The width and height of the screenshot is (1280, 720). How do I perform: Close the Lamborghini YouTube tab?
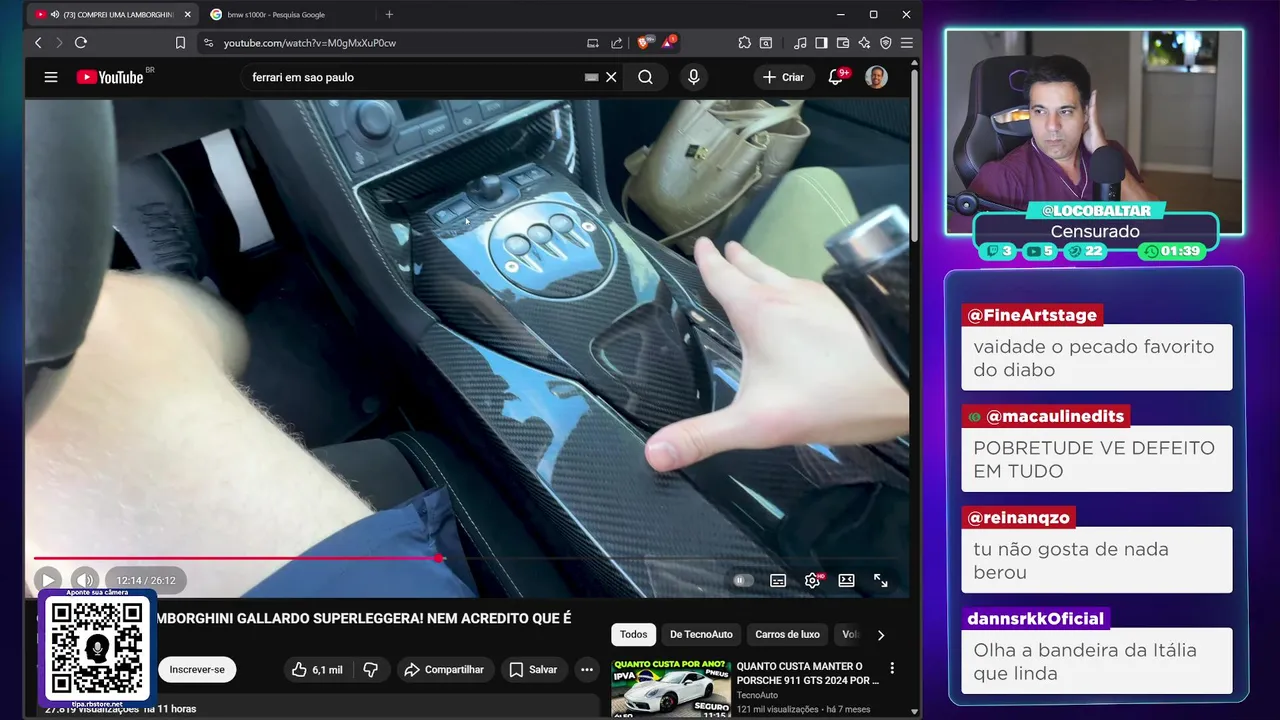coord(187,14)
